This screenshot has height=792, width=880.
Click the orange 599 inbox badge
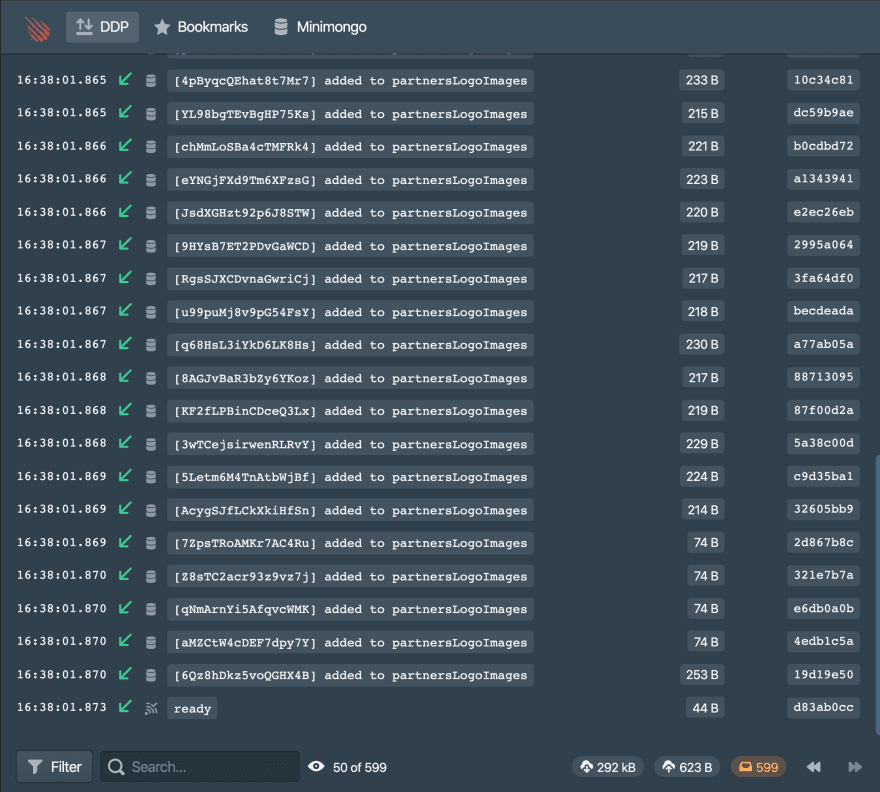point(758,767)
